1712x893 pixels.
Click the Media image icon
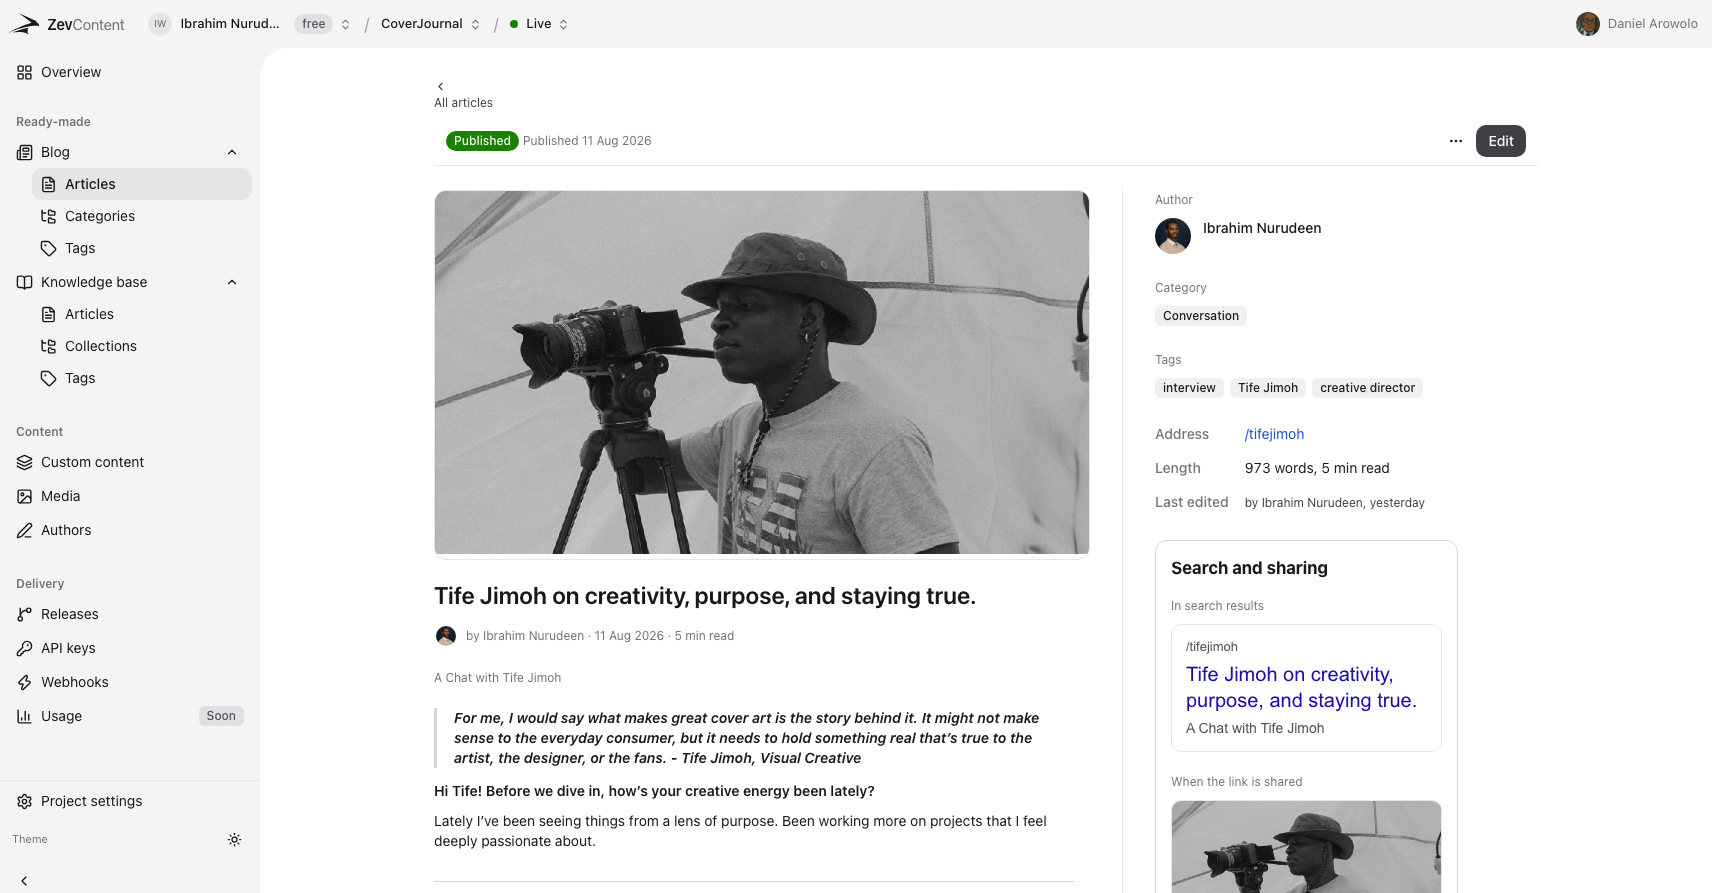pos(24,496)
